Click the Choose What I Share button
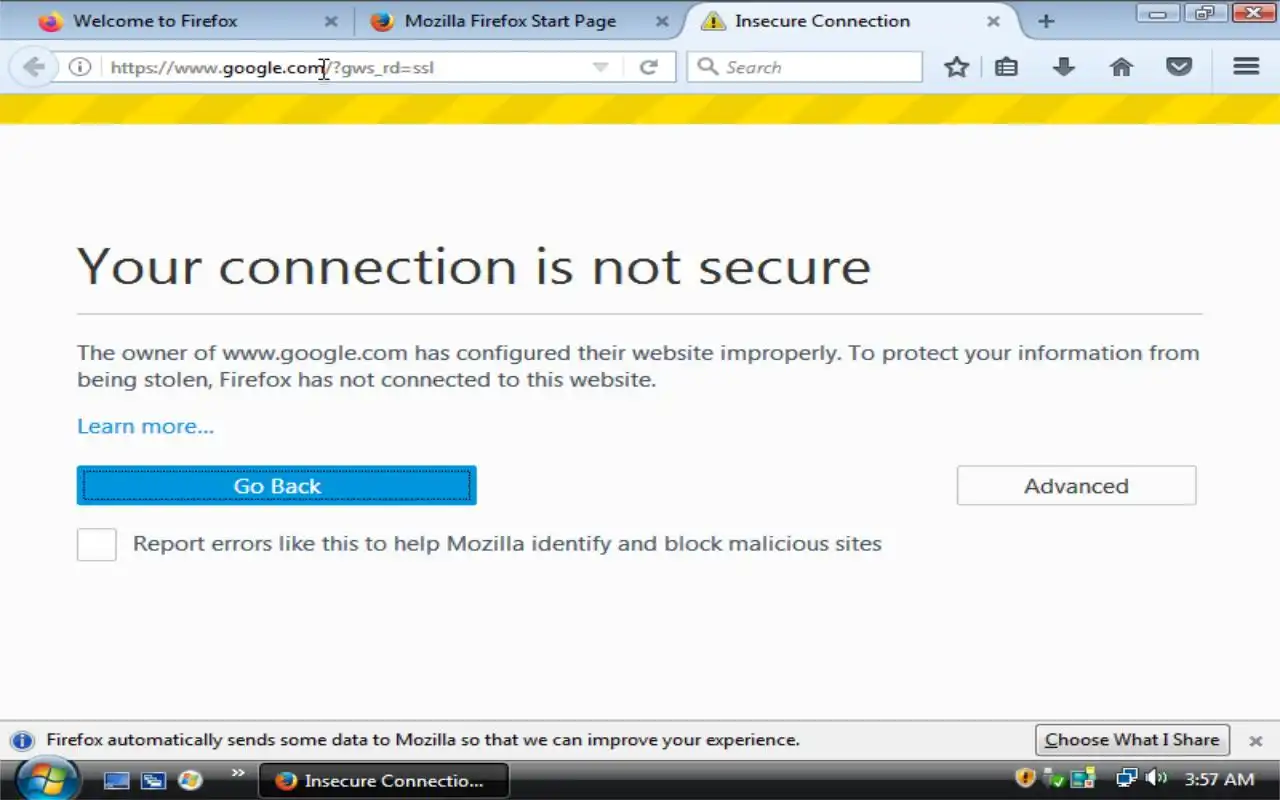The height and width of the screenshot is (800, 1280). 1132,740
